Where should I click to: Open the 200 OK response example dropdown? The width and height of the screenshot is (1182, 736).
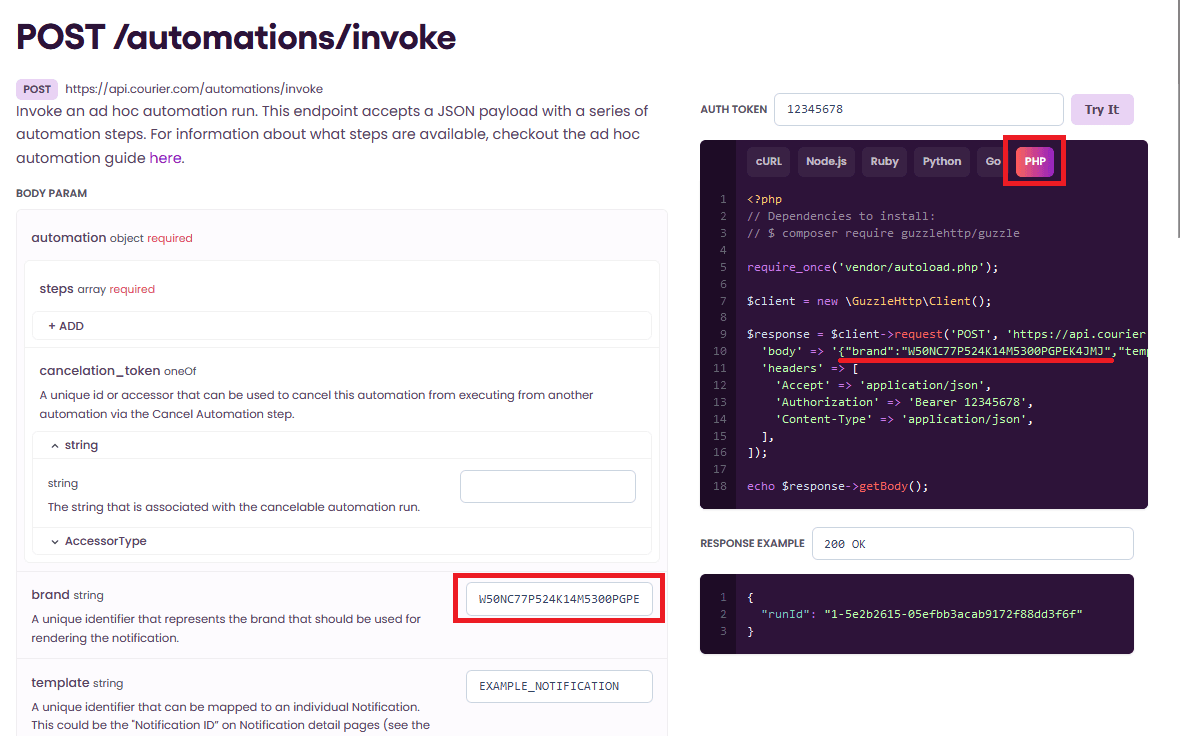(x=972, y=544)
